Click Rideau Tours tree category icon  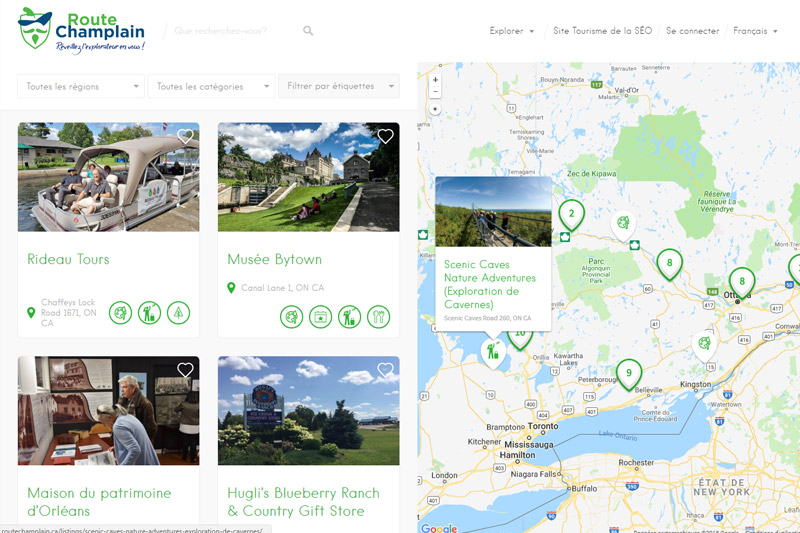point(179,313)
